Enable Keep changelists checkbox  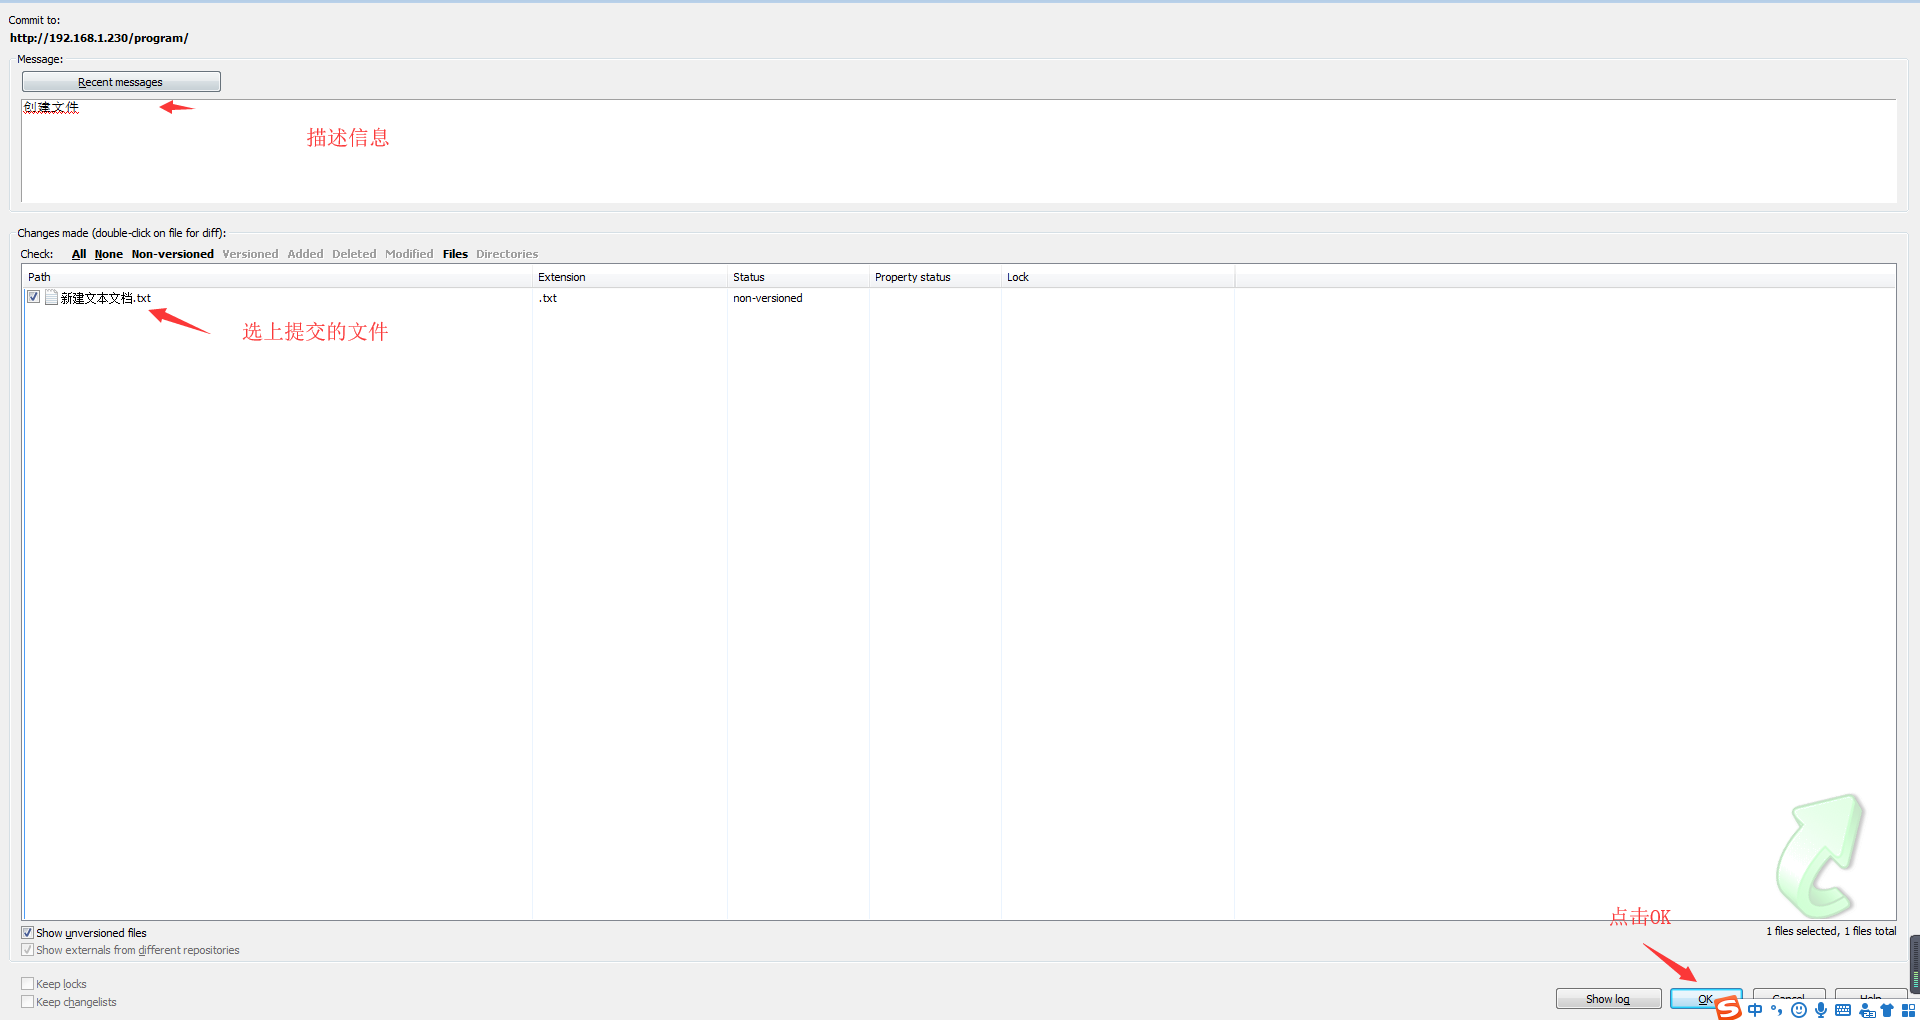pyautogui.click(x=28, y=1002)
